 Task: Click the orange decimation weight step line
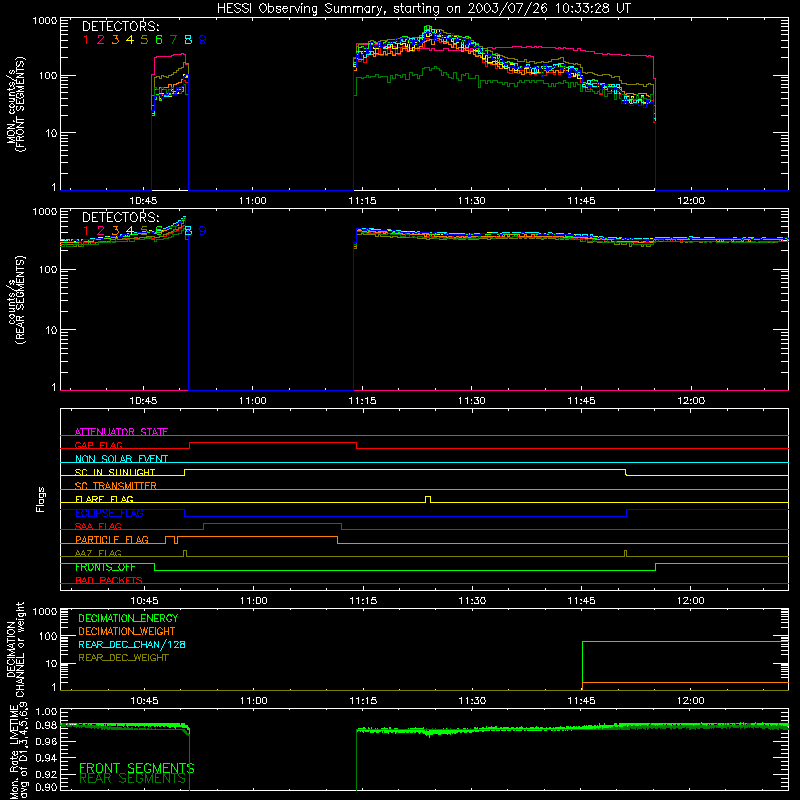click(x=685, y=682)
